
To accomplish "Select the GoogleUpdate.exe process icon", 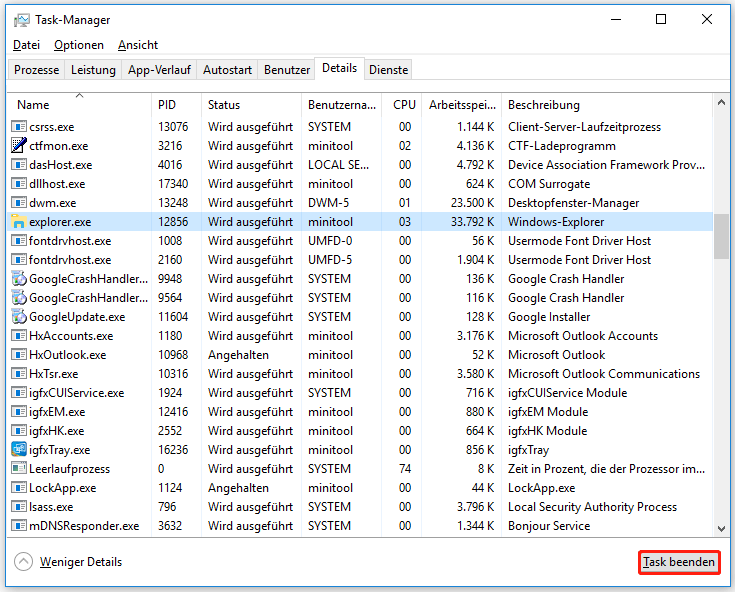I will tap(18, 317).
